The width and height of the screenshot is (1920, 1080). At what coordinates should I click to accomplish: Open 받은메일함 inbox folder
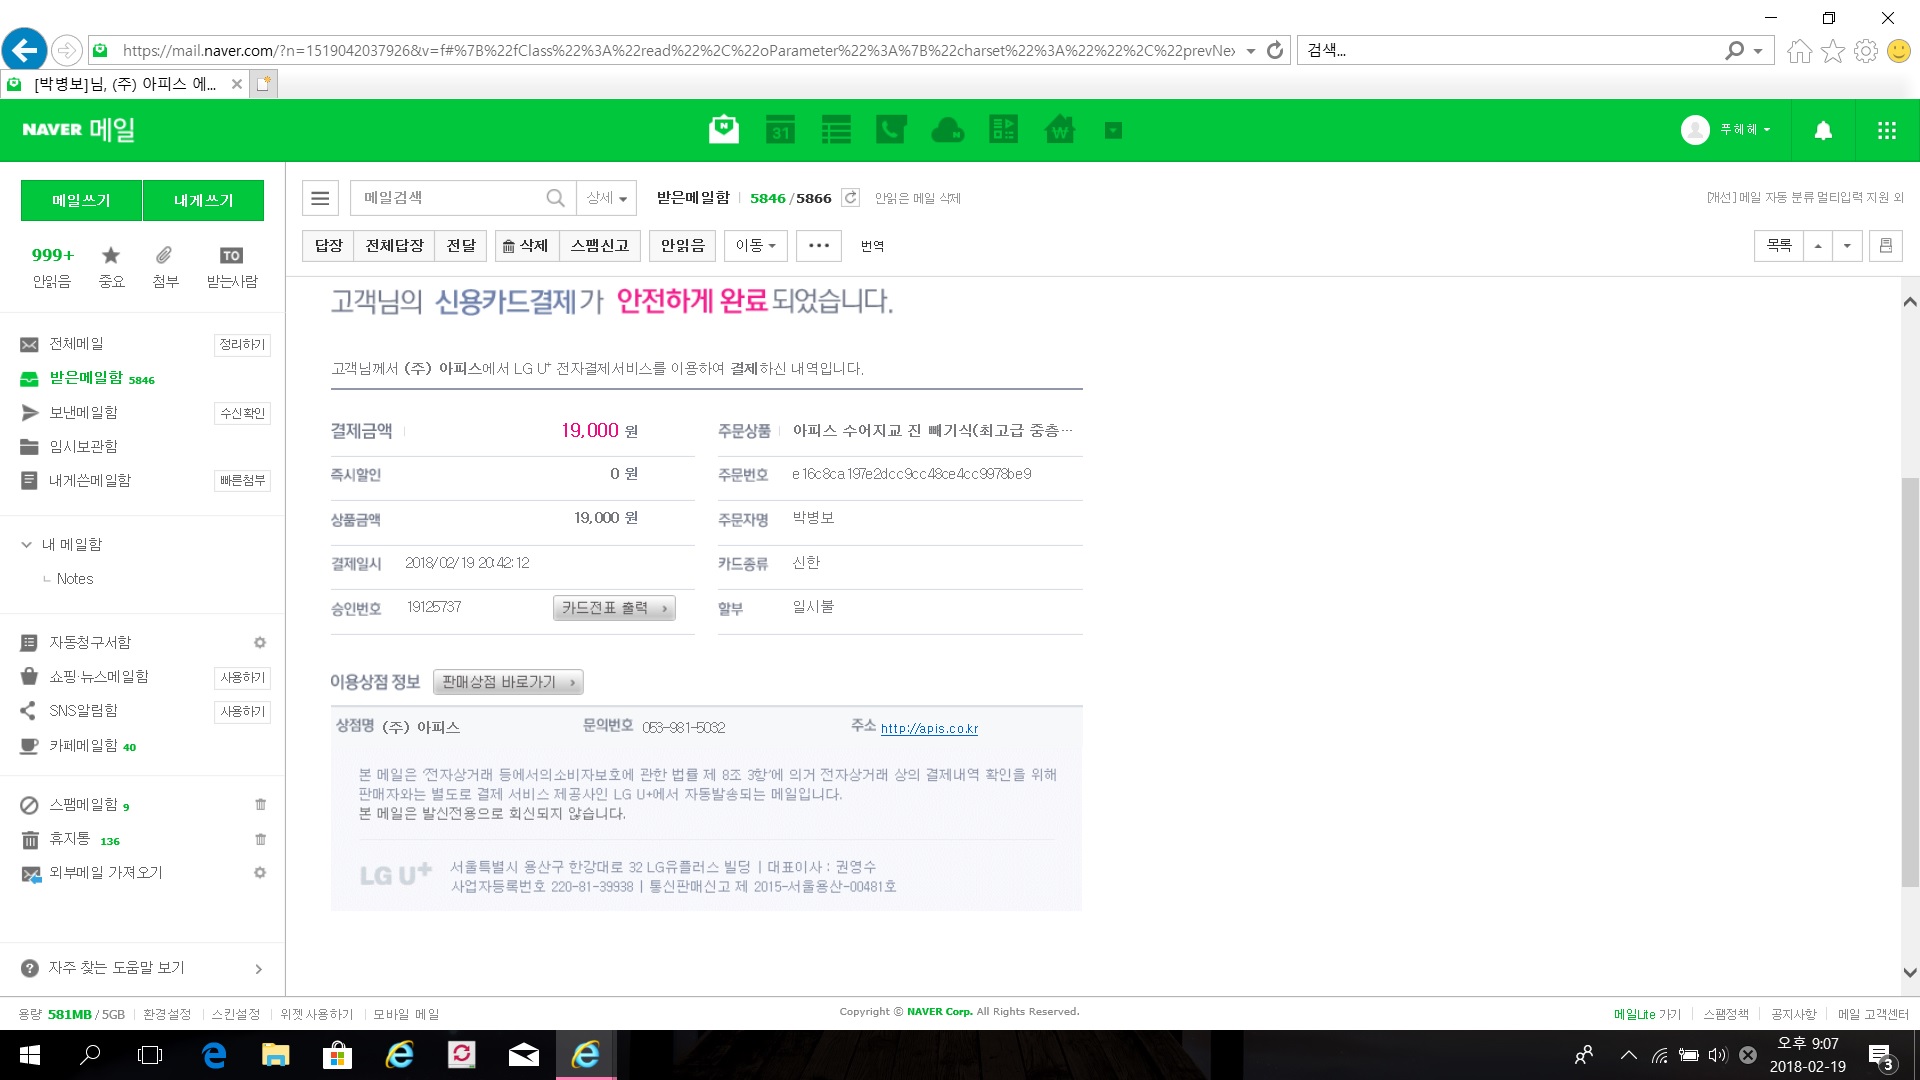coord(88,378)
